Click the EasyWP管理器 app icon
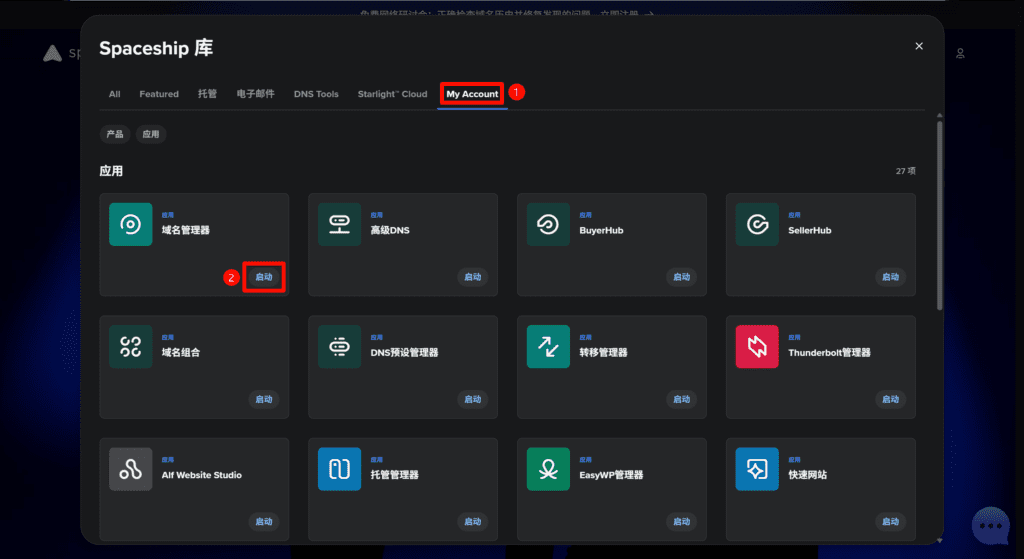Image resolution: width=1024 pixels, height=559 pixels. [548, 469]
